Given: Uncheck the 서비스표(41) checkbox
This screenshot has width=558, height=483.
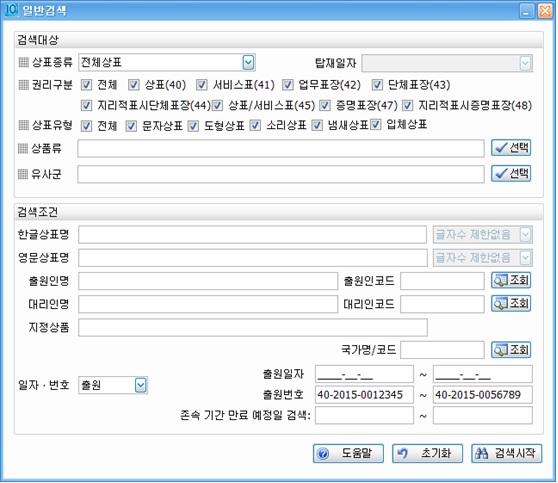Looking at the screenshot, I should coord(201,85).
